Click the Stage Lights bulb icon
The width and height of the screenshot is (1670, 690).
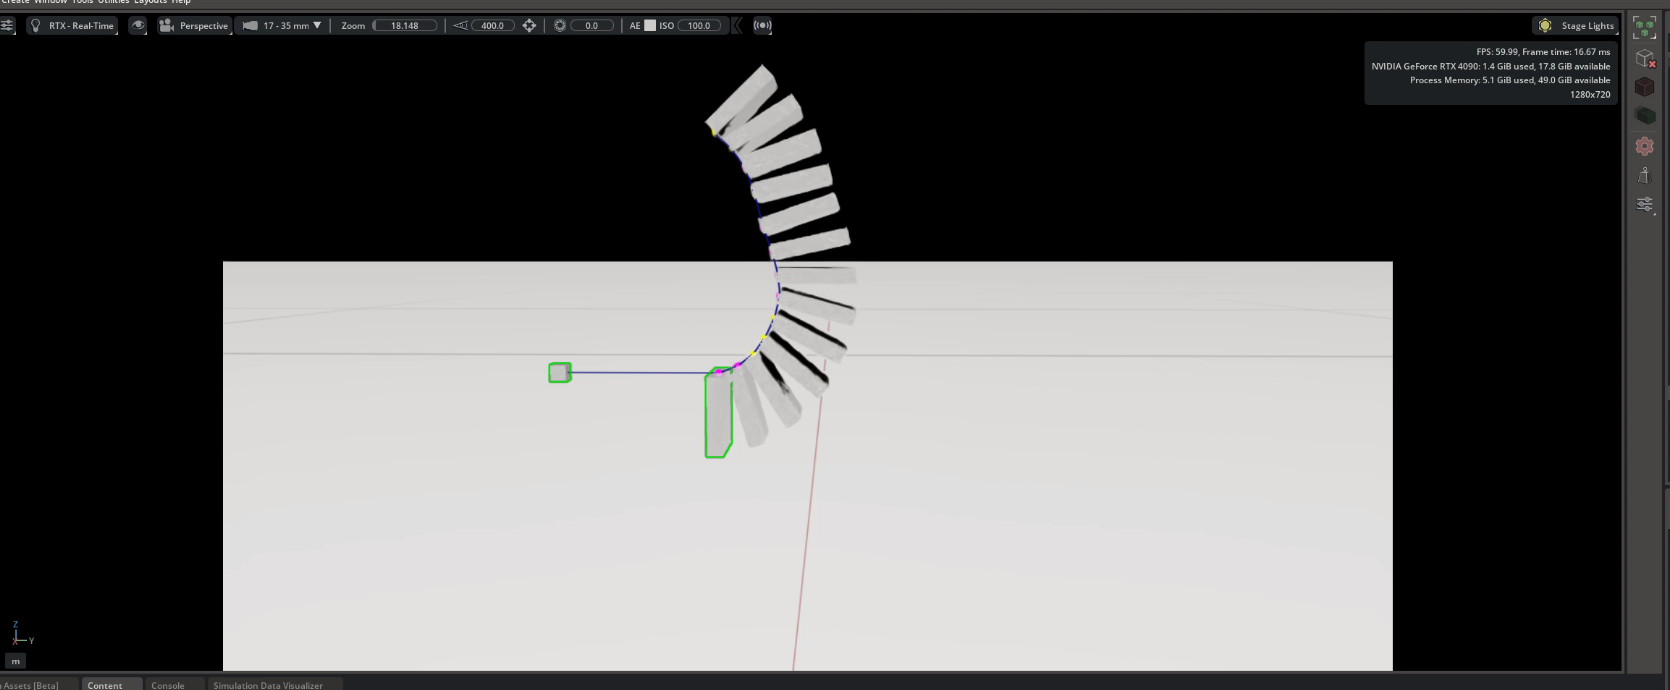[x=1545, y=25]
